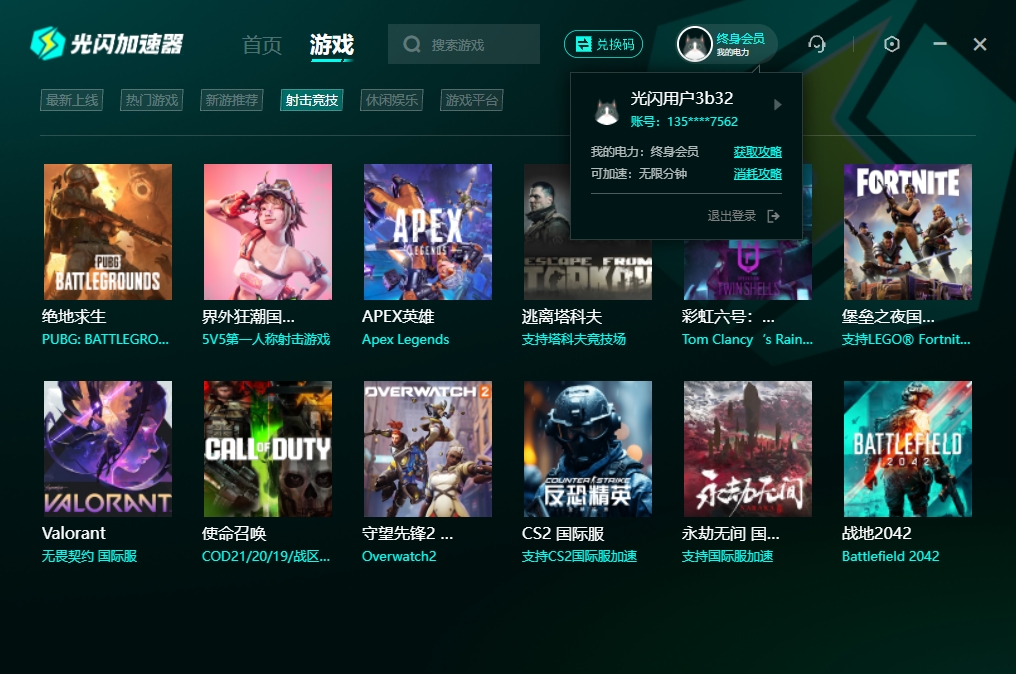Click the 我的电力 label under 终身会员
Image resolution: width=1016 pixels, height=674 pixels.
pyautogui.click(x=733, y=52)
